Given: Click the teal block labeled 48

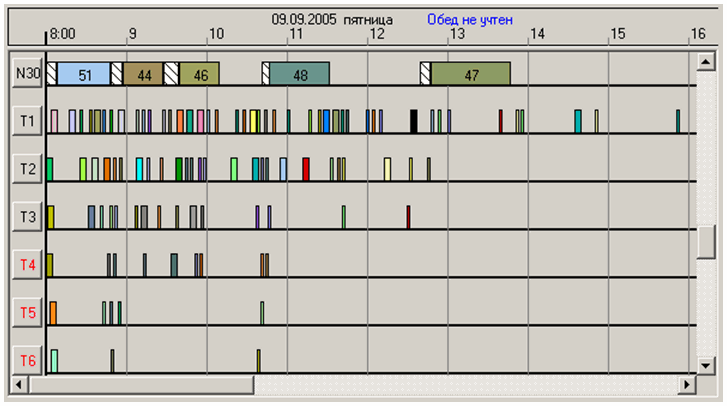Looking at the screenshot, I should (x=300, y=74).
